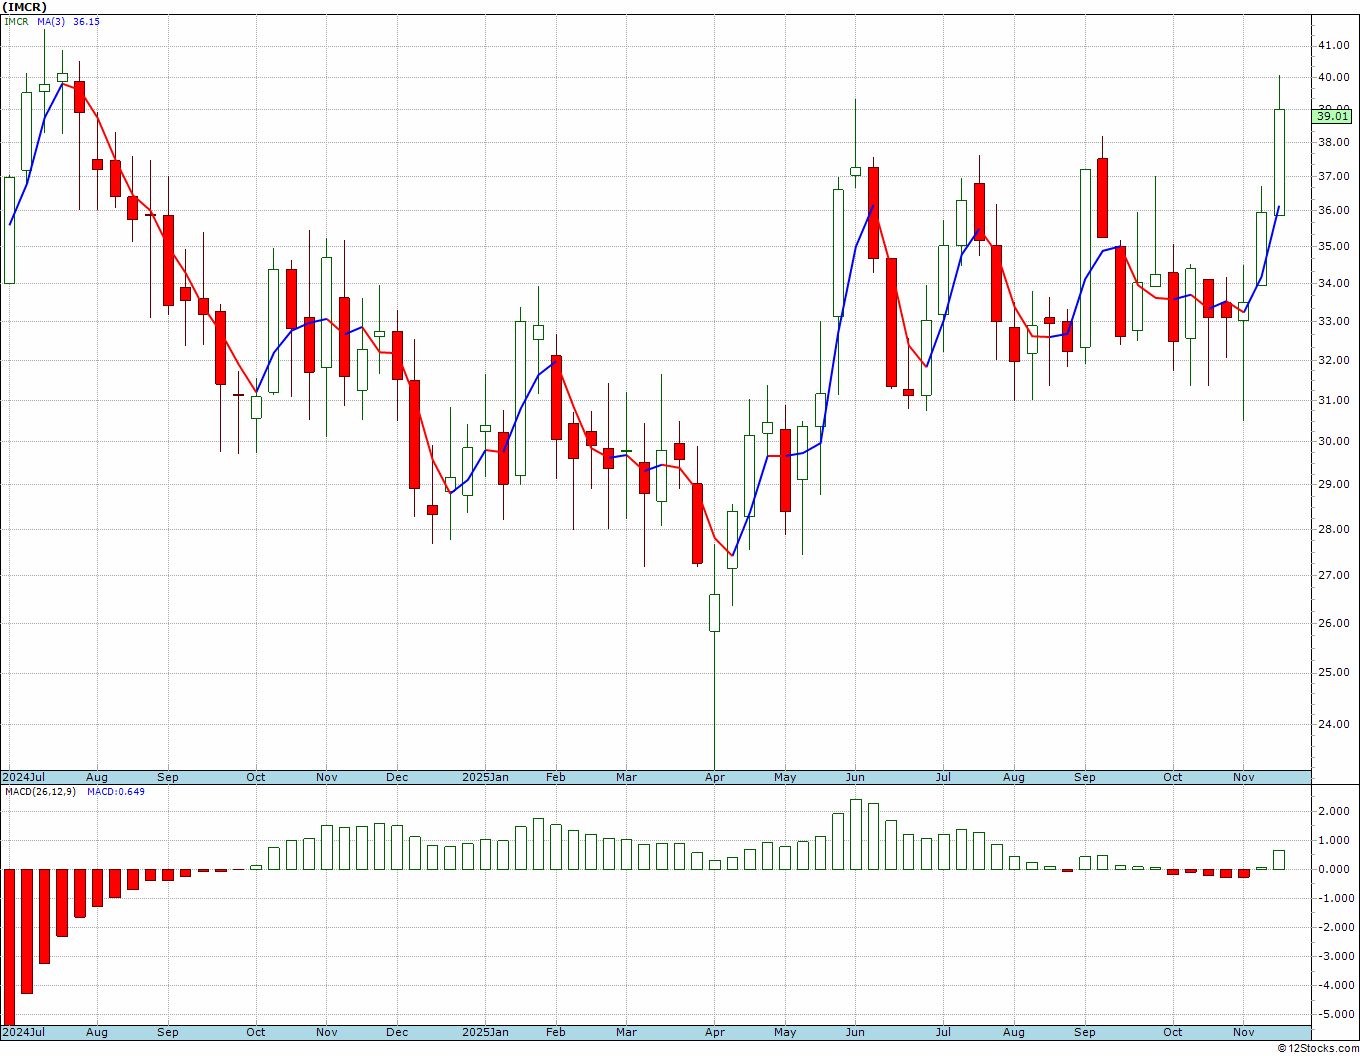Select the 27.00 price axis label

1332,575
